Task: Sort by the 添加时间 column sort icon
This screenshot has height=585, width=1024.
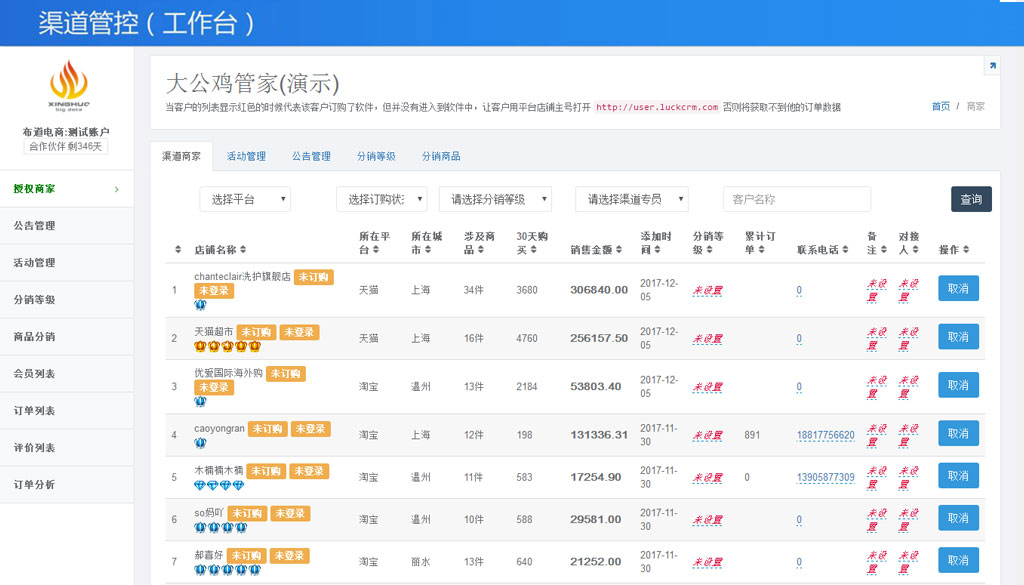Action: [657, 249]
